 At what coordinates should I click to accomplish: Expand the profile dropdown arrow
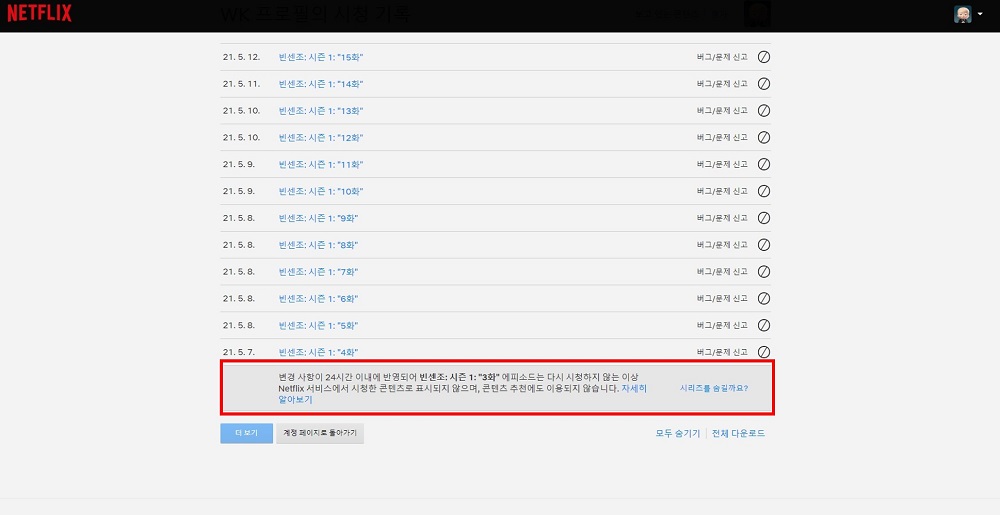980,14
